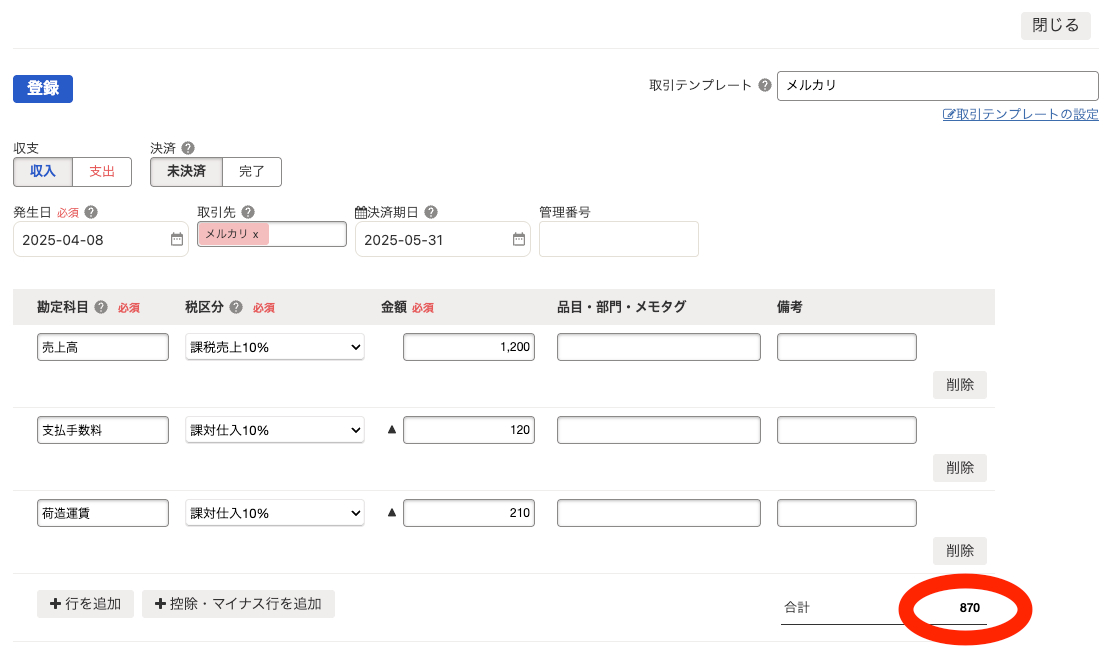Click the external link icon on 取引テンプレートの設定
Viewport: 1109px width, 654px height.
click(x=948, y=114)
